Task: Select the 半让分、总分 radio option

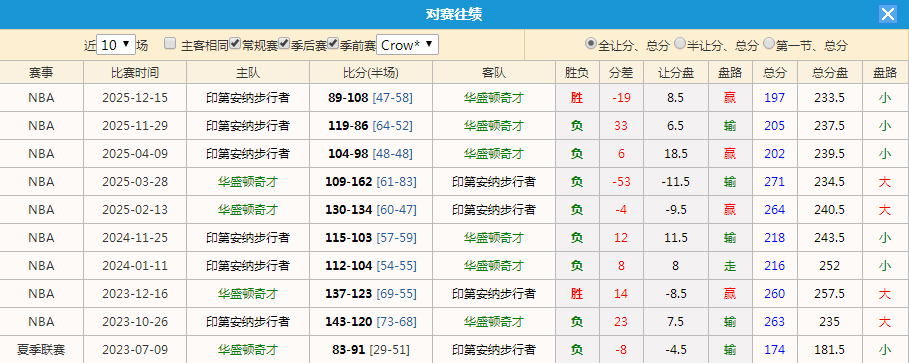Action: (x=680, y=43)
